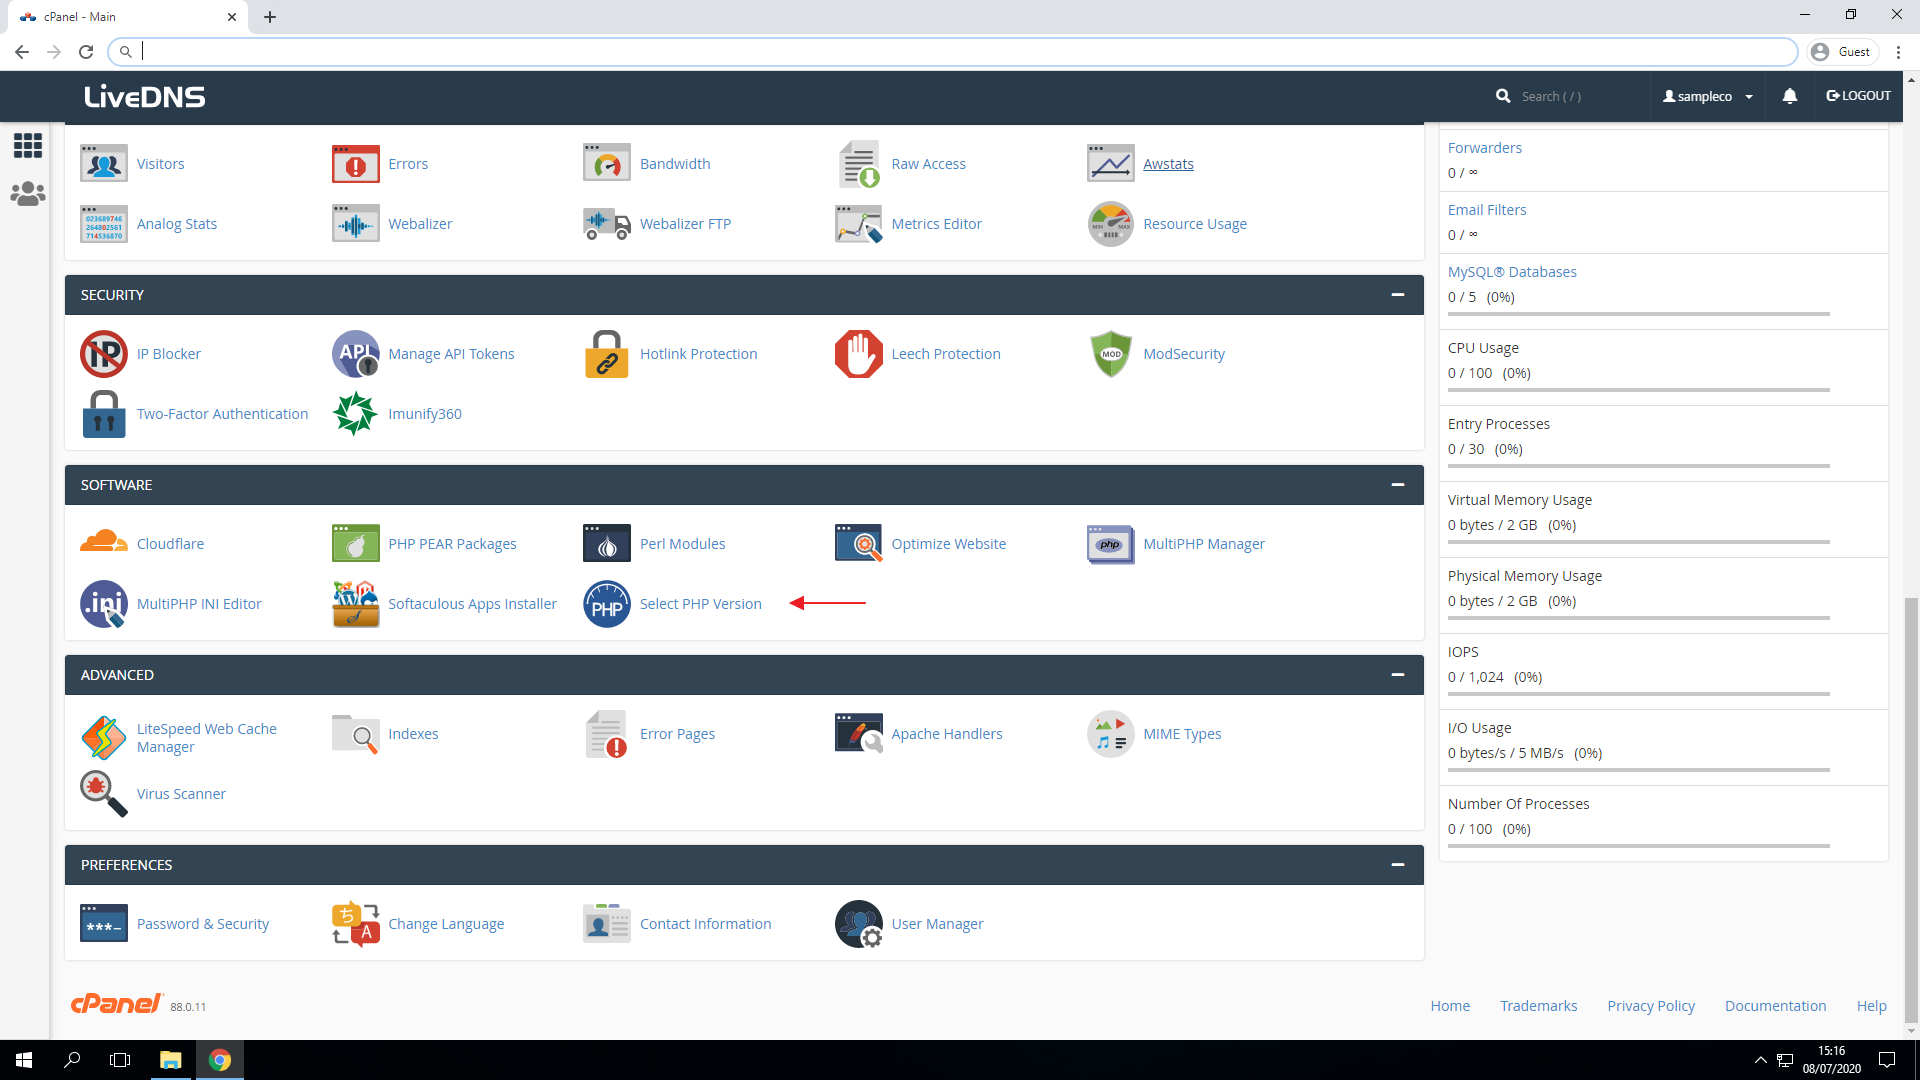1920x1080 pixels.
Task: Open the Contact Information link
Action: [705, 924]
